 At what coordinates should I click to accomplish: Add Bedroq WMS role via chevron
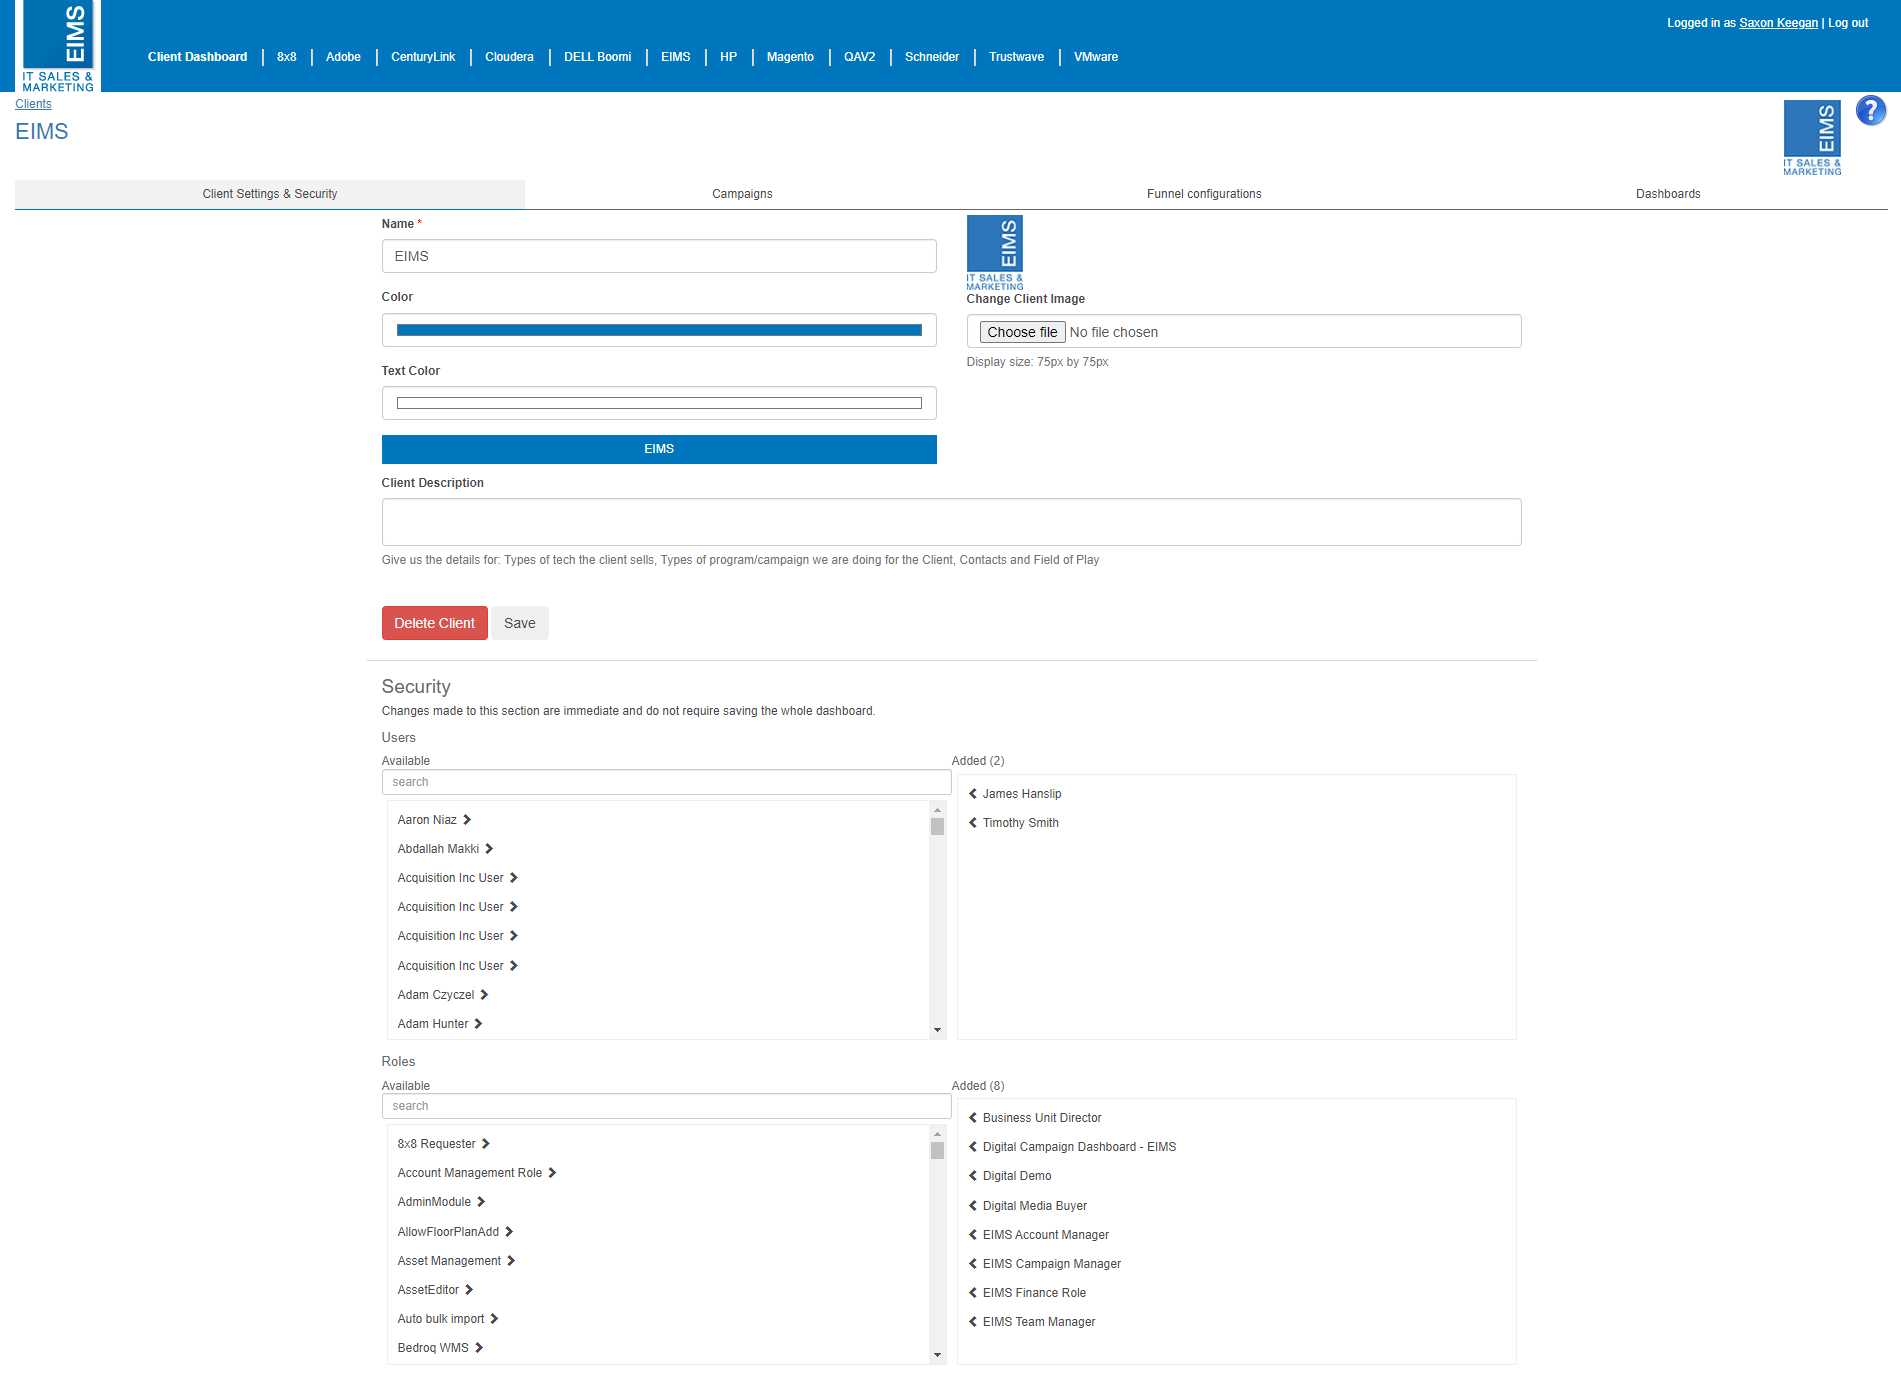pyautogui.click(x=479, y=1348)
